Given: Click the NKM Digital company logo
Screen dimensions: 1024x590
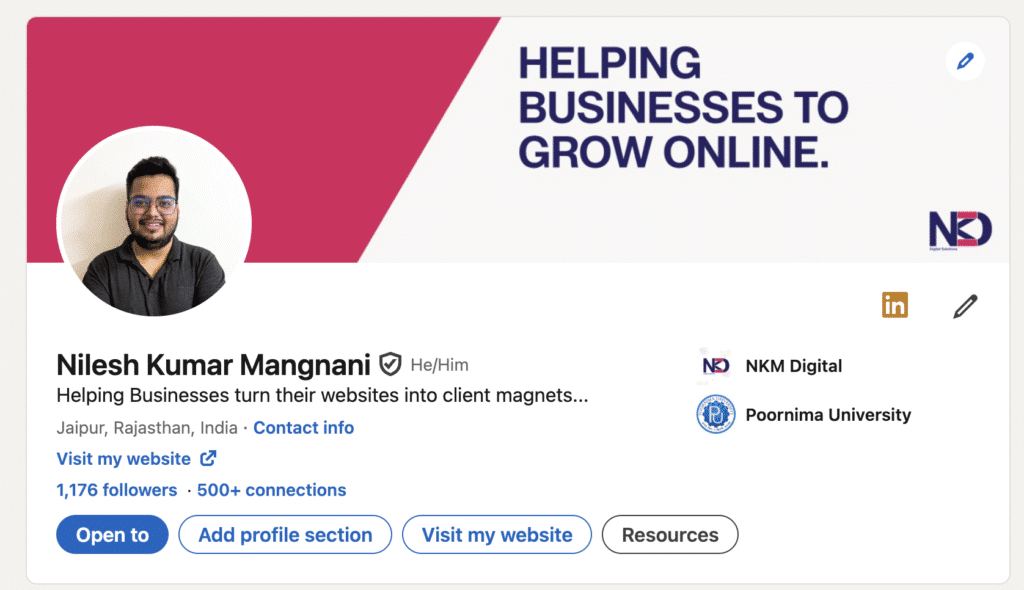Looking at the screenshot, I should pyautogui.click(x=713, y=365).
